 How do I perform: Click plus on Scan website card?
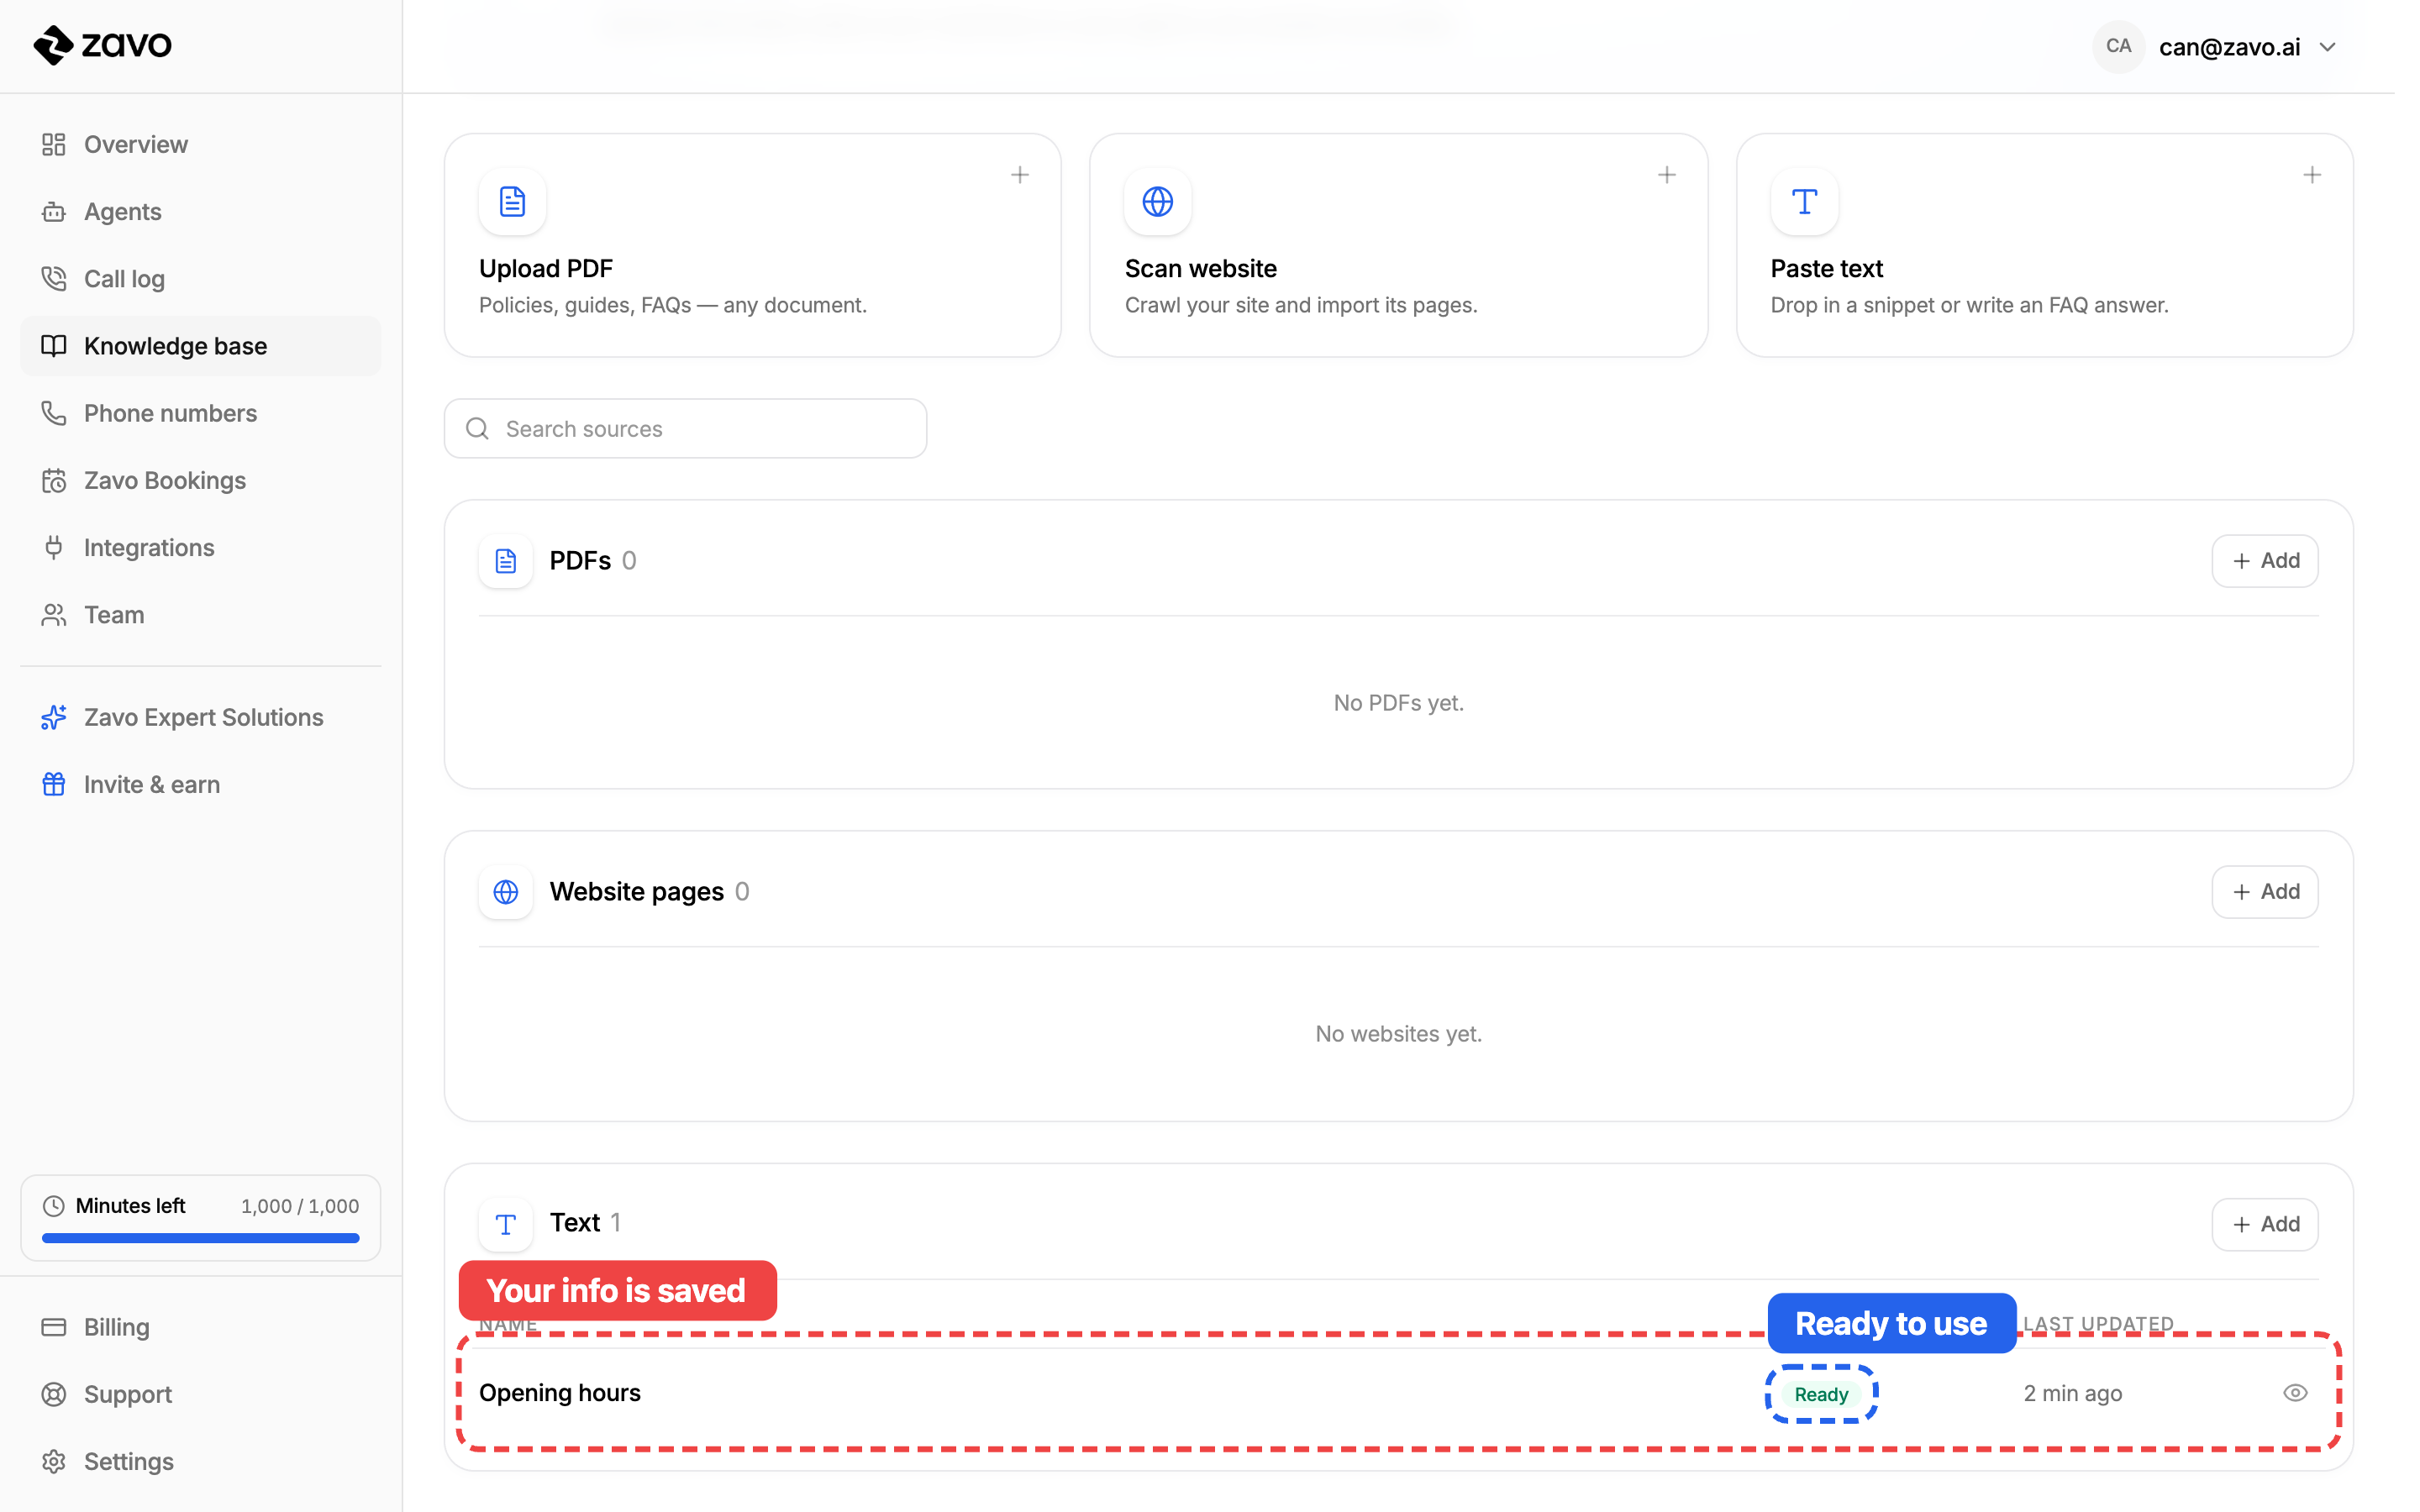tap(1667, 175)
